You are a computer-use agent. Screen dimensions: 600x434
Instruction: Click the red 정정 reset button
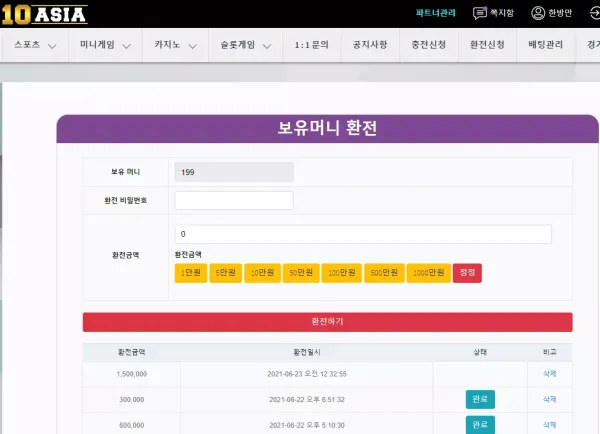coord(467,273)
